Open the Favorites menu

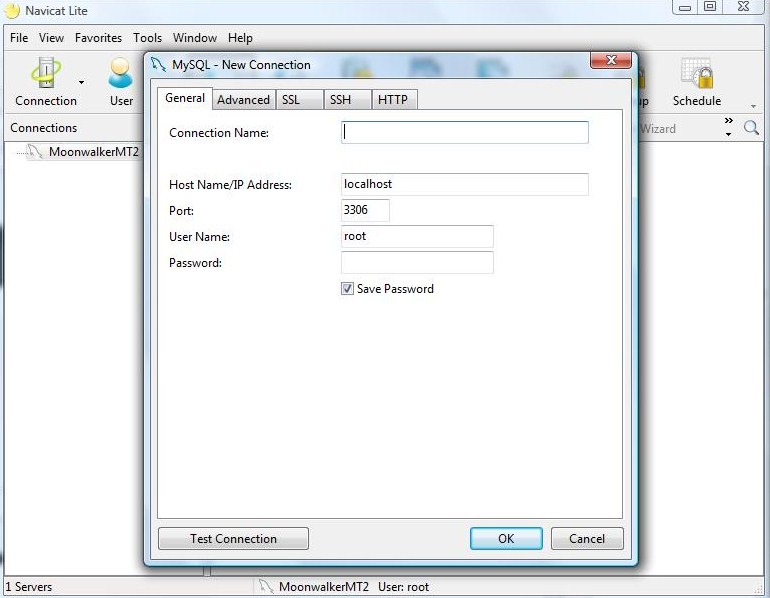98,38
